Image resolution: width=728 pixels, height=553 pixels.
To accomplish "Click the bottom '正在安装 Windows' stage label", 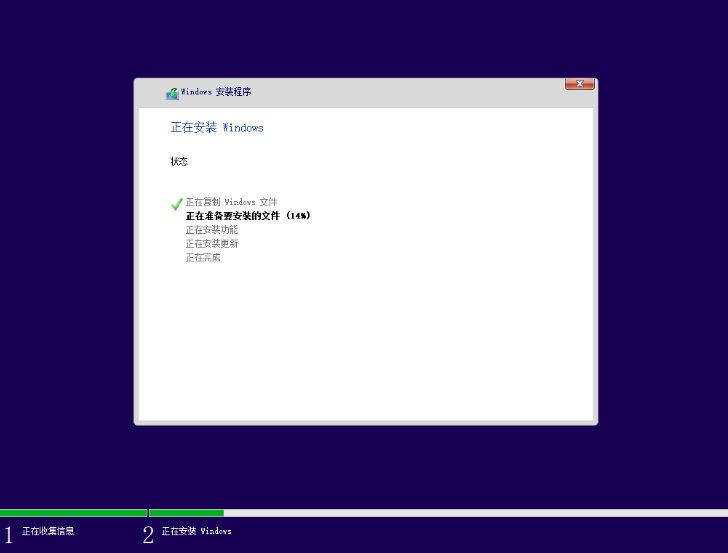I will (196, 531).
